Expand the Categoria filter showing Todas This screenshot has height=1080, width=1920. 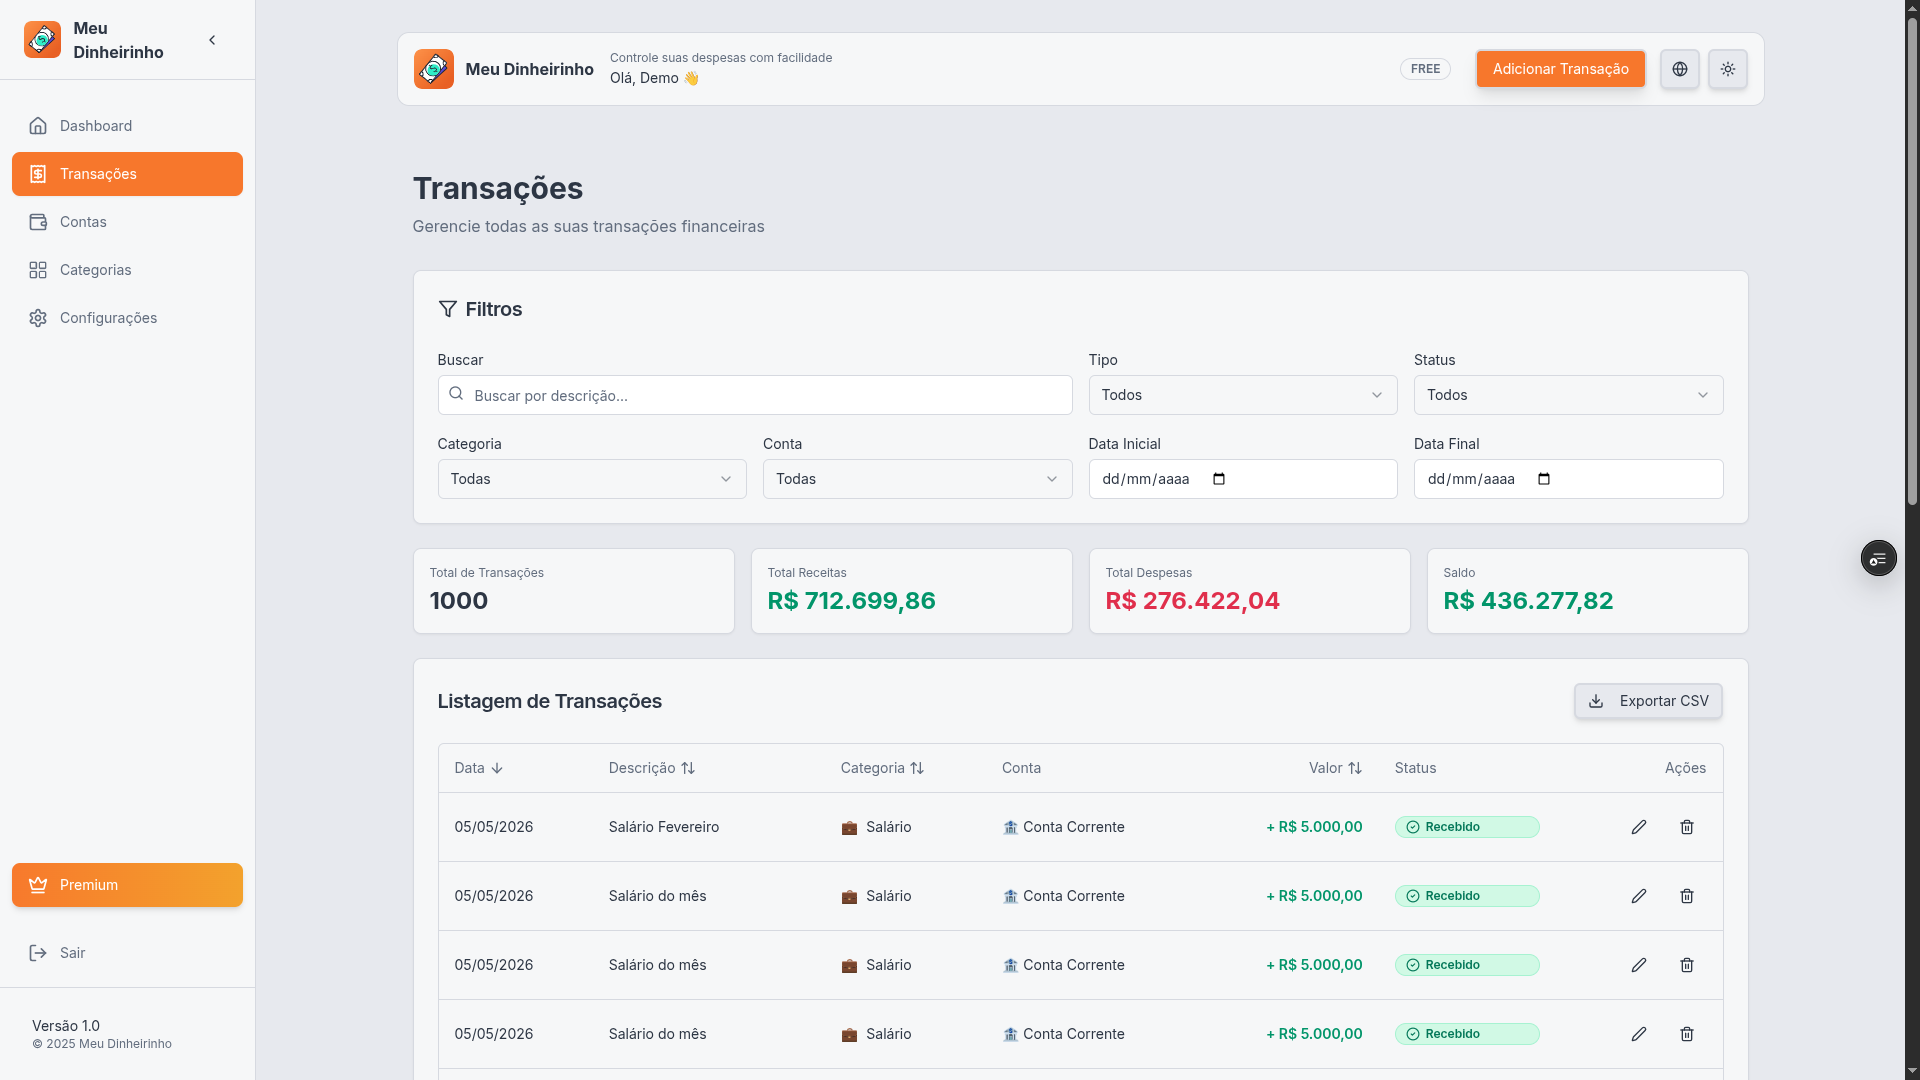click(x=591, y=479)
